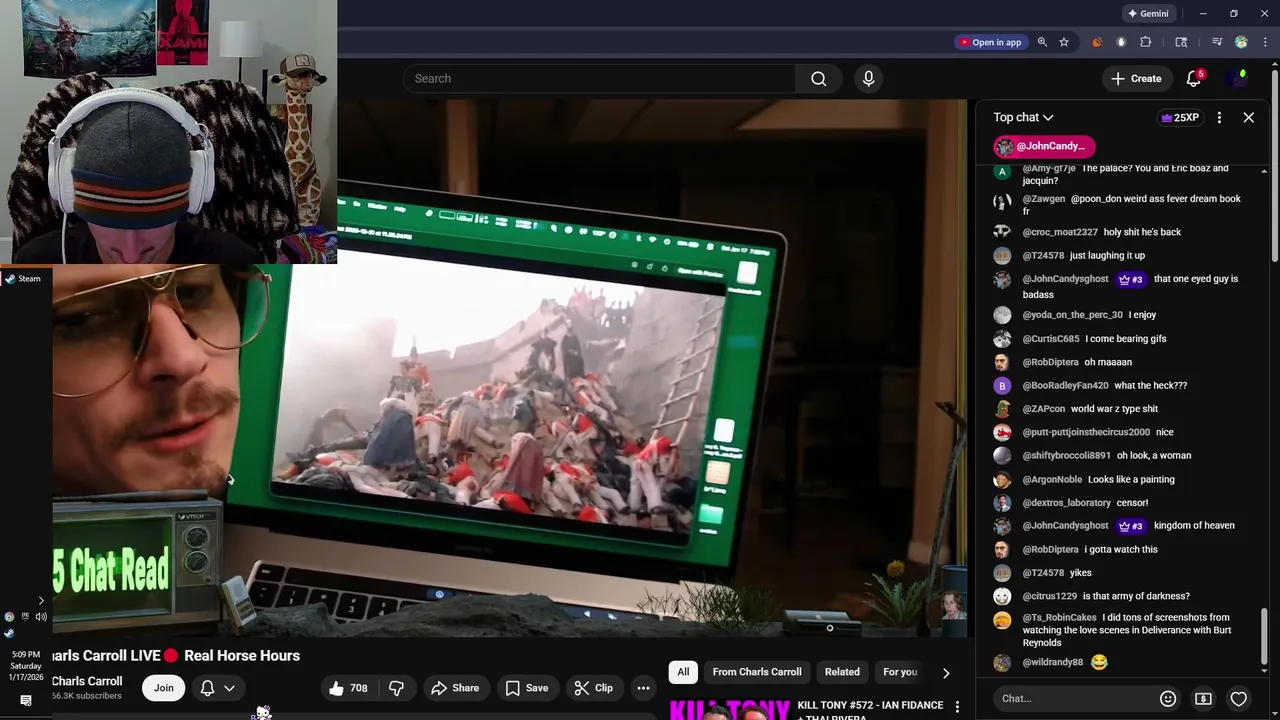Select the Related chip
Viewport: 1280px width, 720px height.
(842, 672)
